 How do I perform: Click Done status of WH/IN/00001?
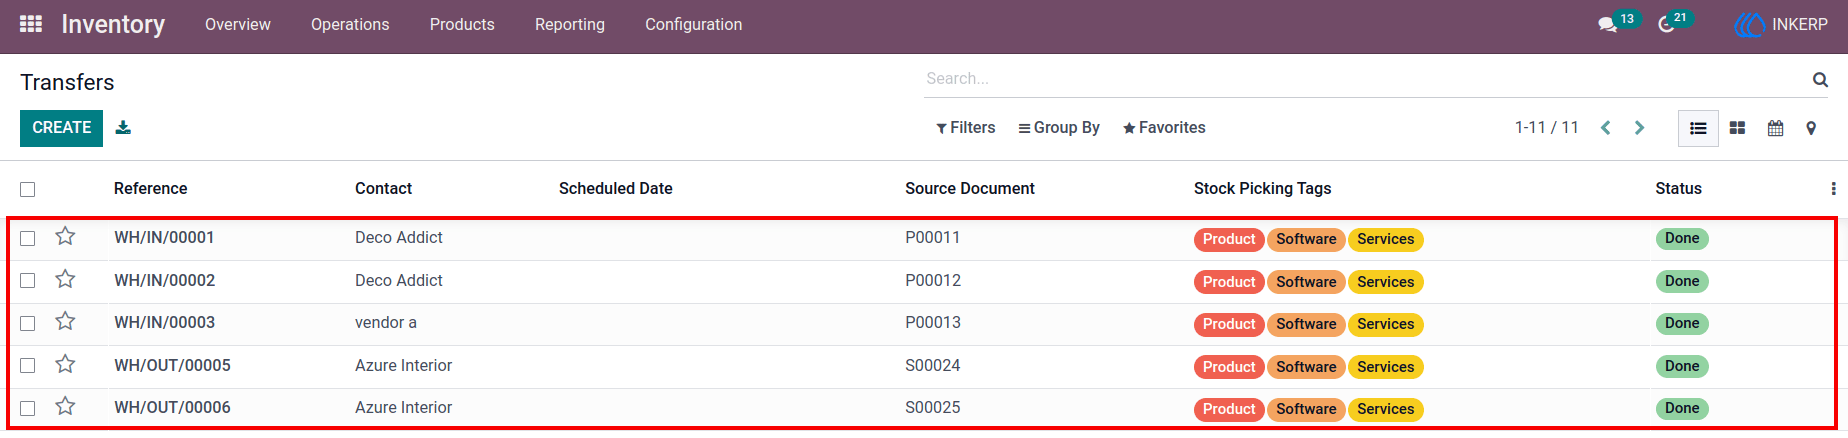1682,239
